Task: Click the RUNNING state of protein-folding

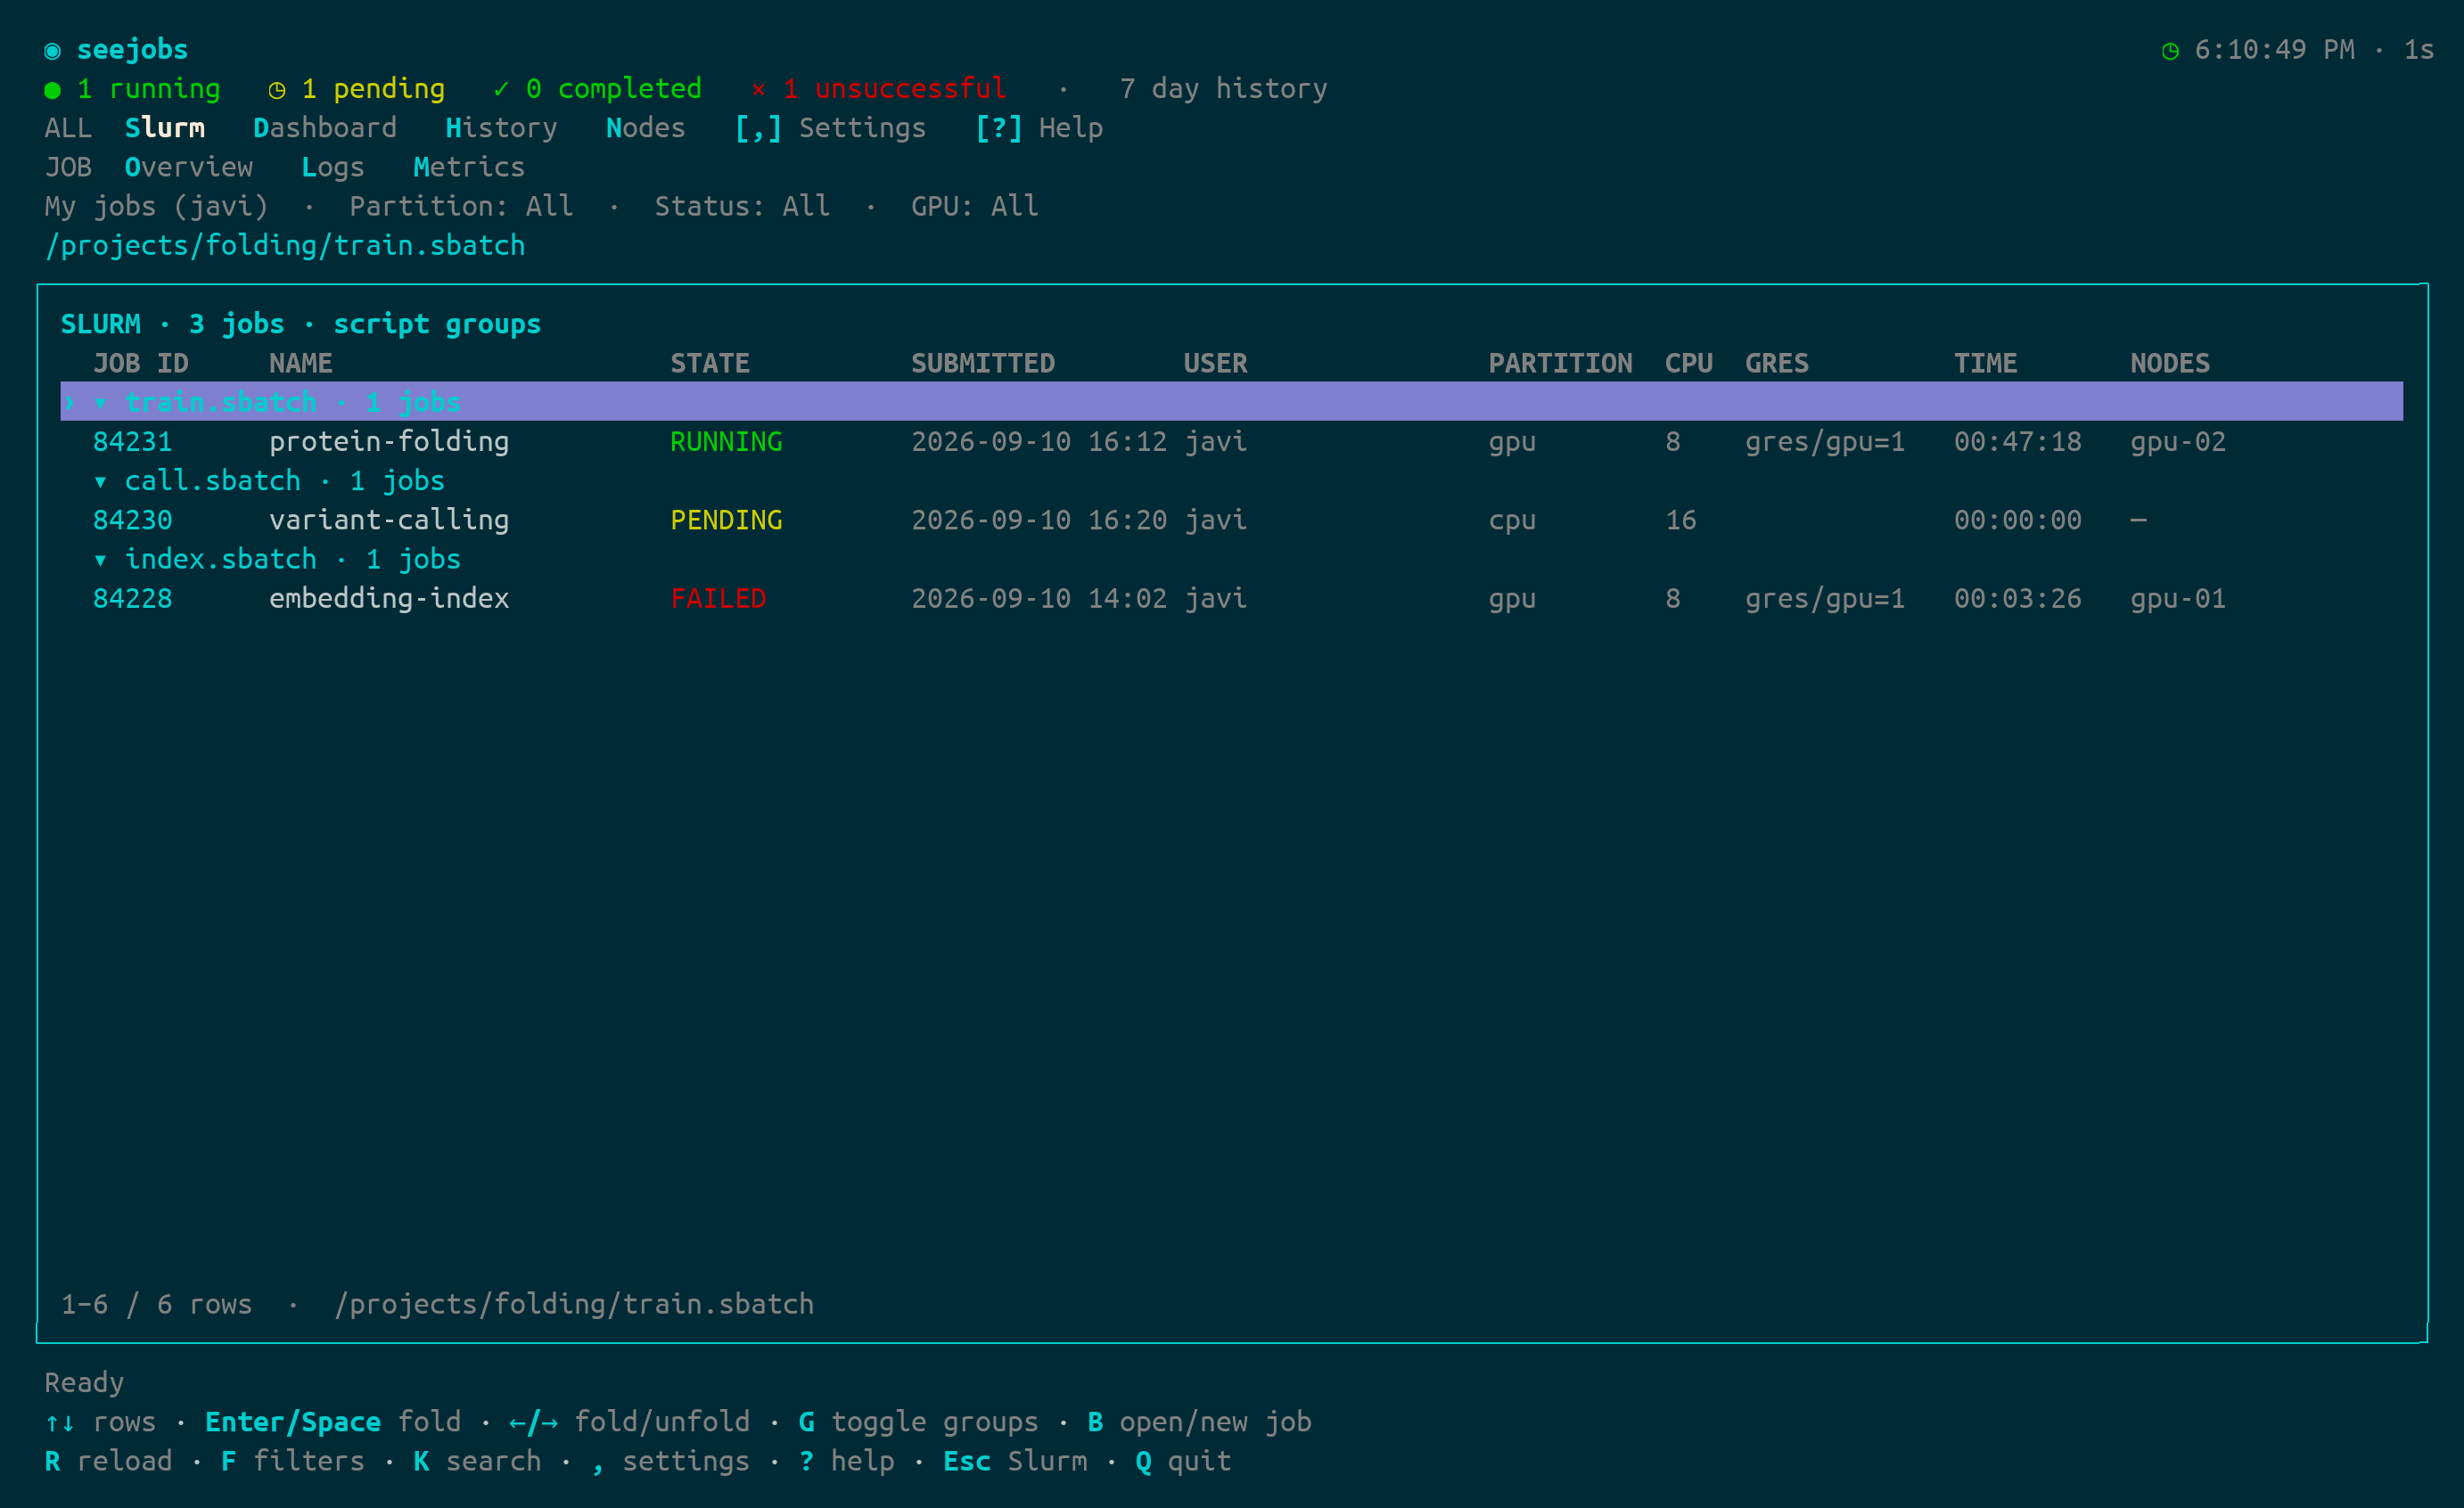Action: (x=726, y=441)
